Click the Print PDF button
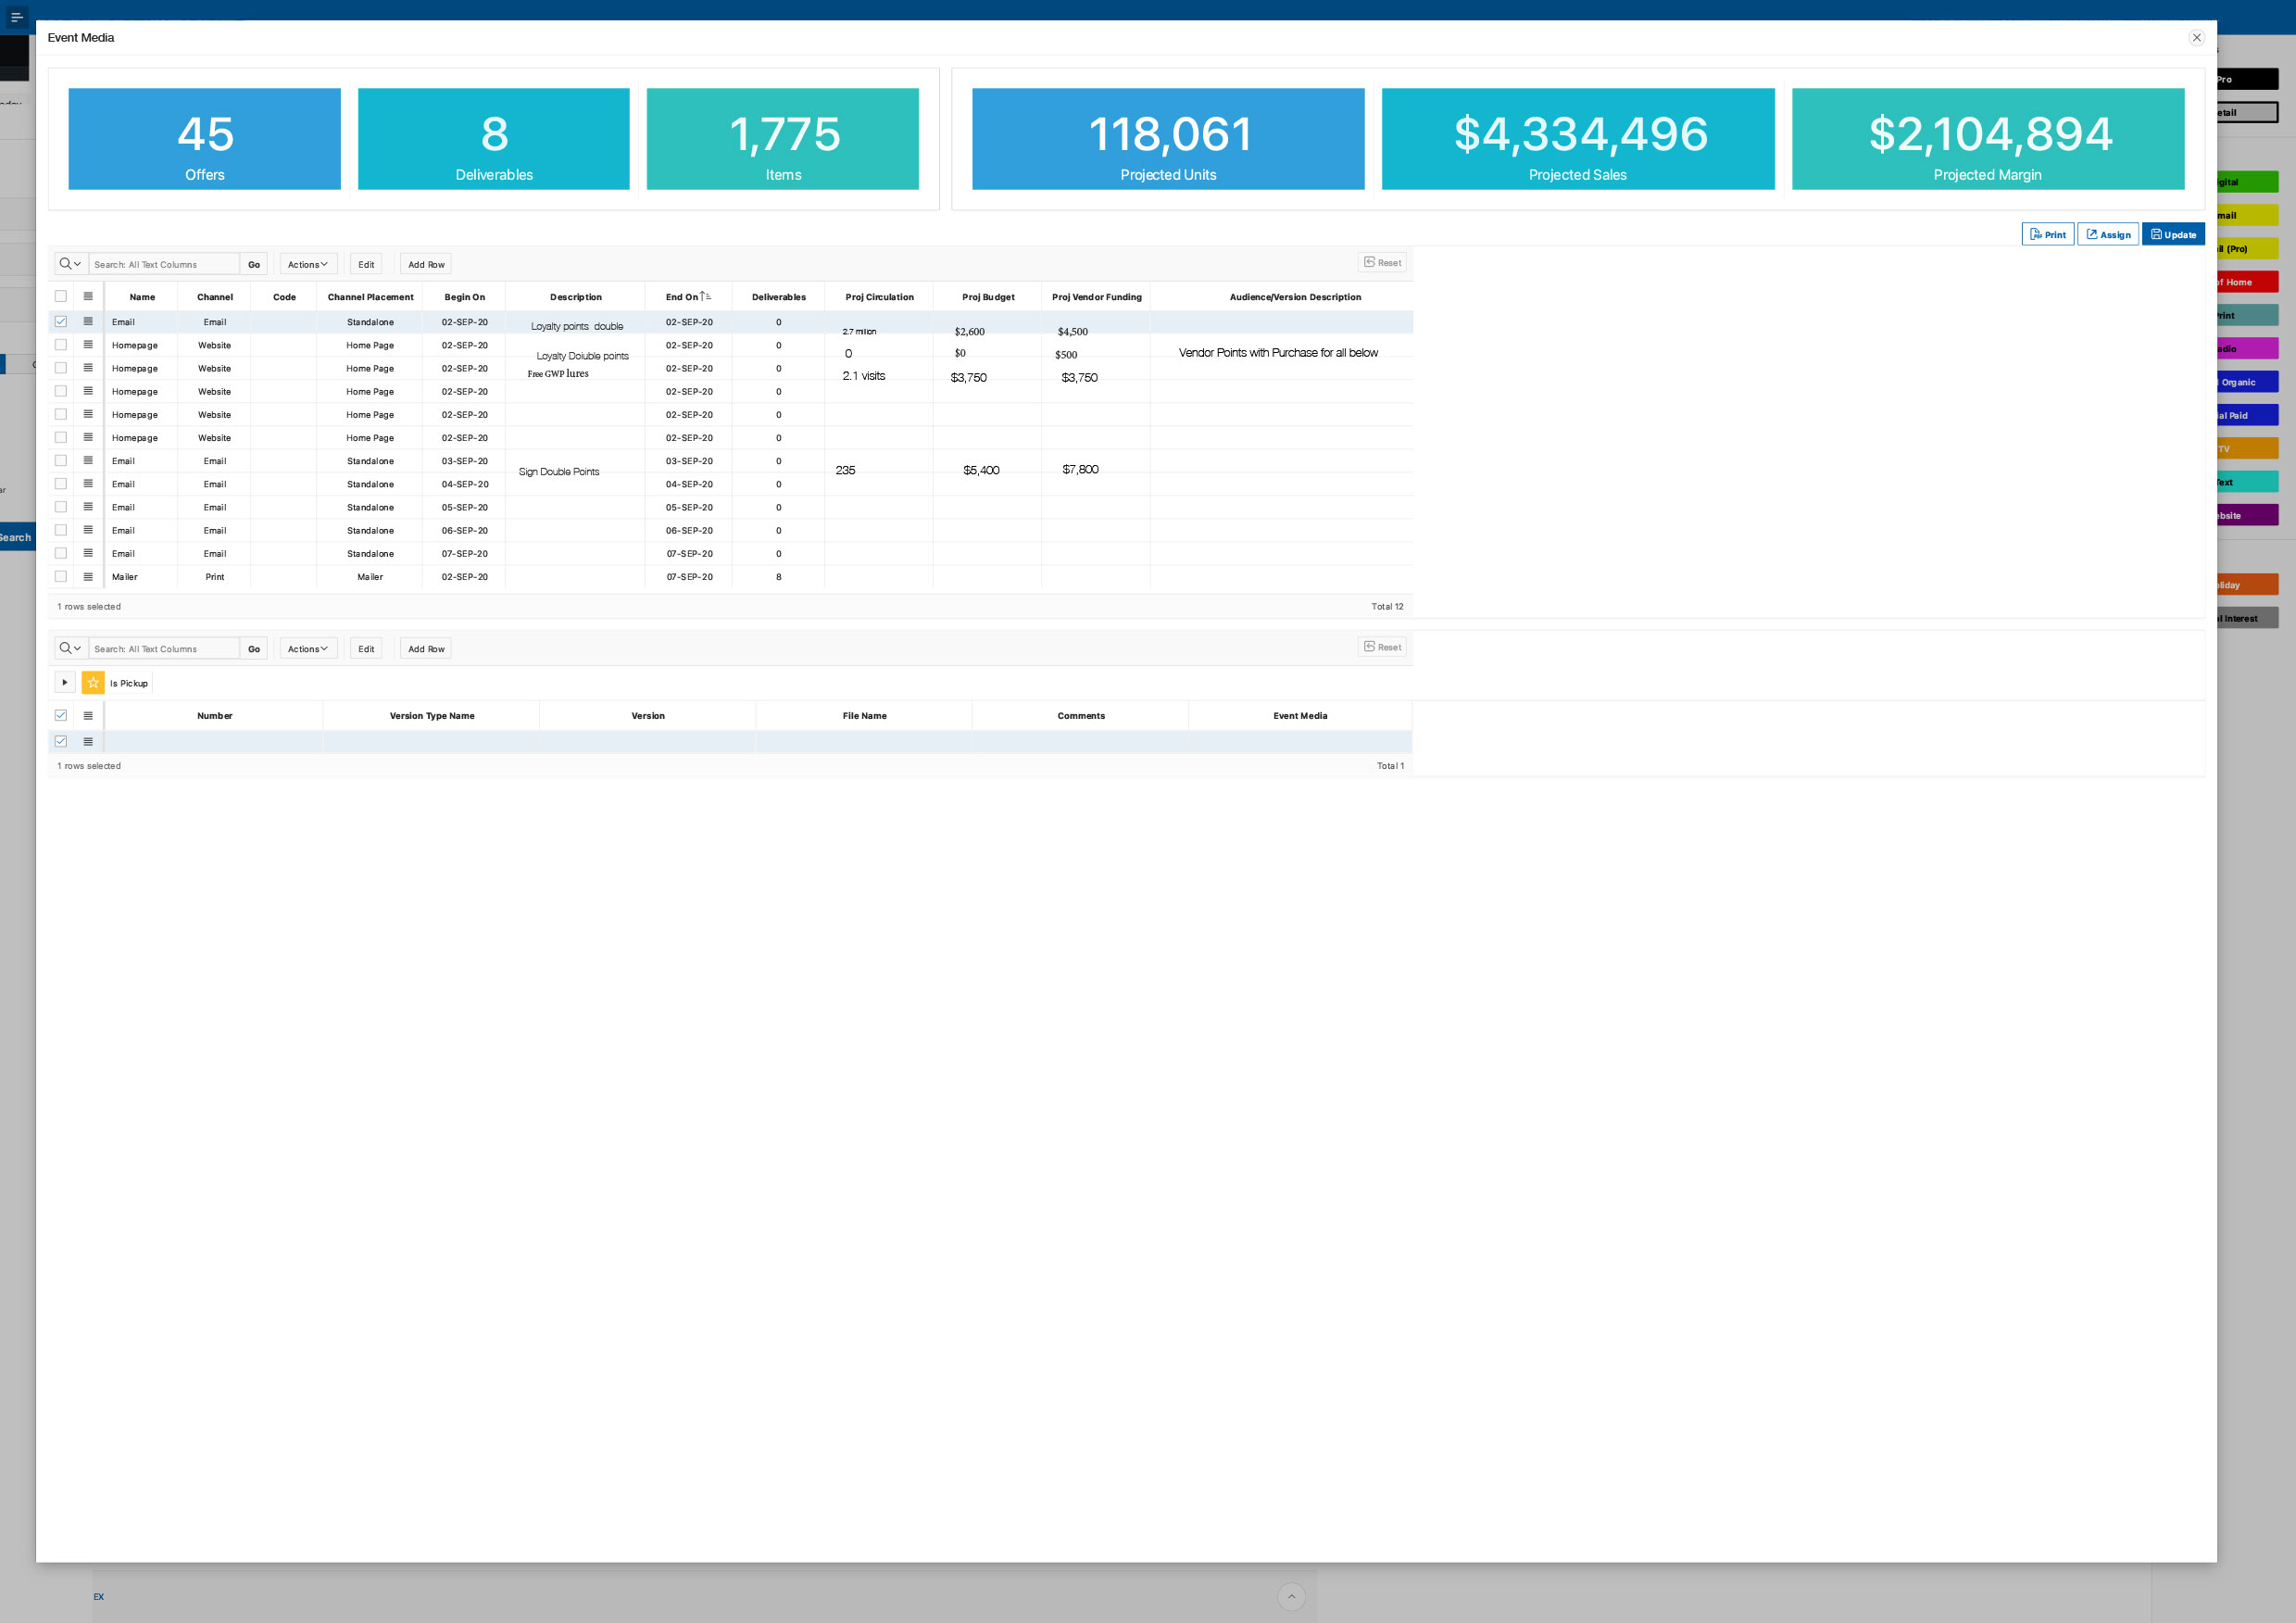Image resolution: width=2296 pixels, height=1623 pixels. coord(2047,234)
